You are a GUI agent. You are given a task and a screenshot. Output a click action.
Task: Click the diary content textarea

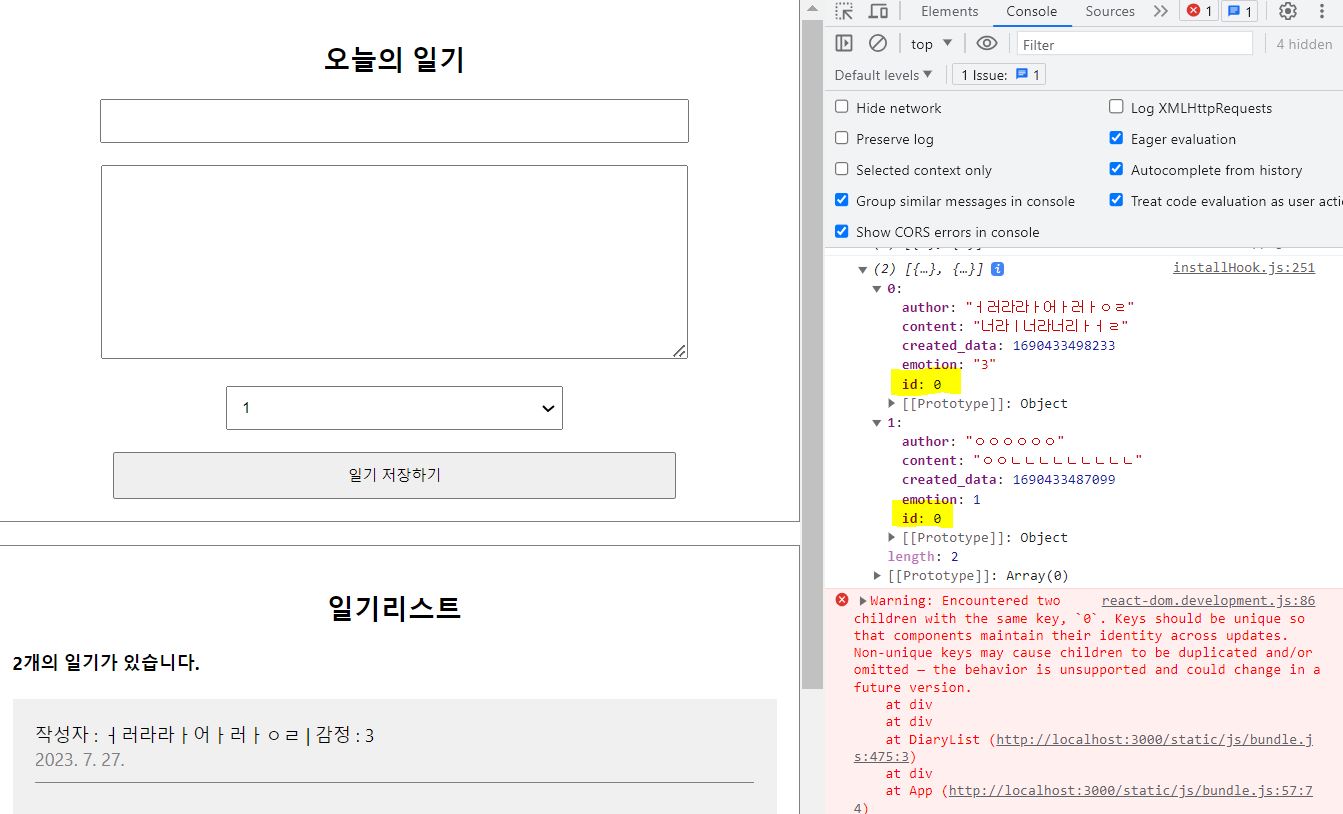[394, 262]
